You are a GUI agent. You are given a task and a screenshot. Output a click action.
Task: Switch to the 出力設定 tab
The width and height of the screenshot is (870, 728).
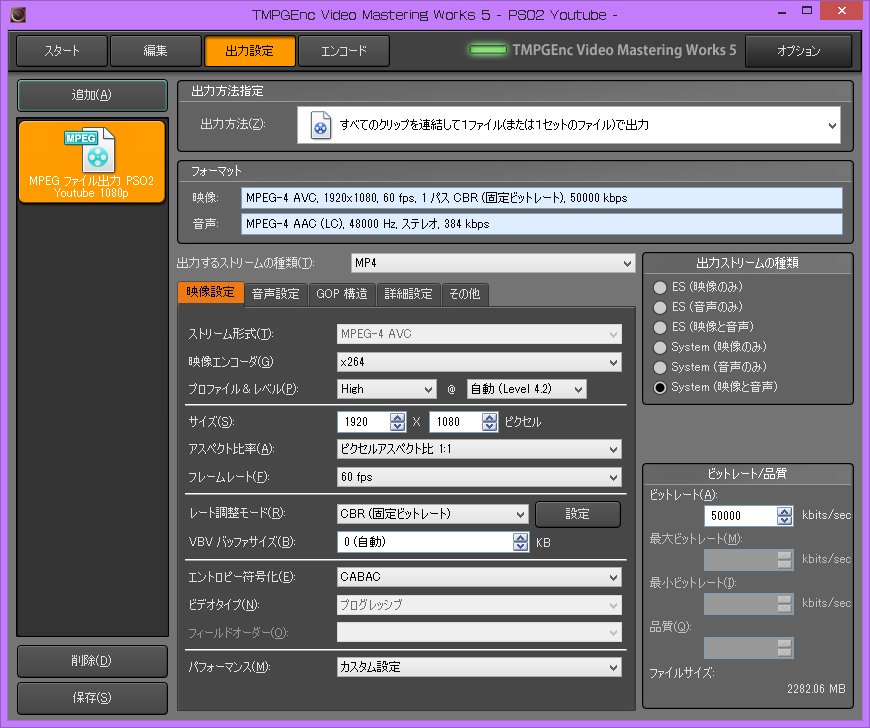tap(250, 51)
